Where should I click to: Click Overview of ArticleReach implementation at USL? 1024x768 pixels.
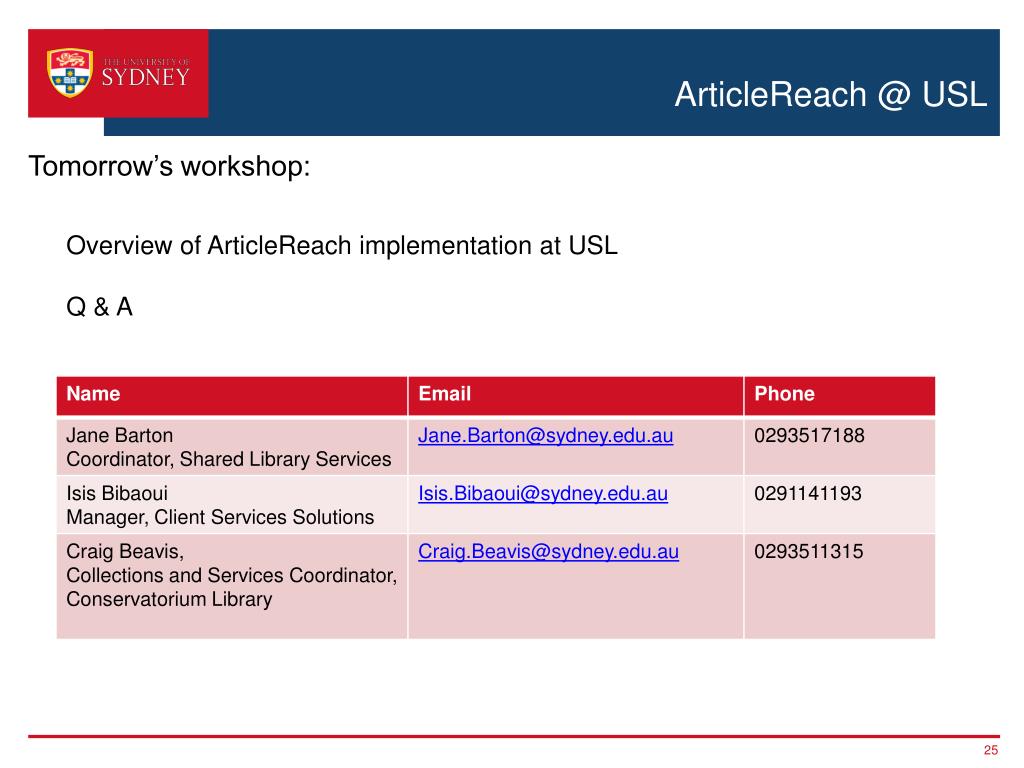click(342, 246)
